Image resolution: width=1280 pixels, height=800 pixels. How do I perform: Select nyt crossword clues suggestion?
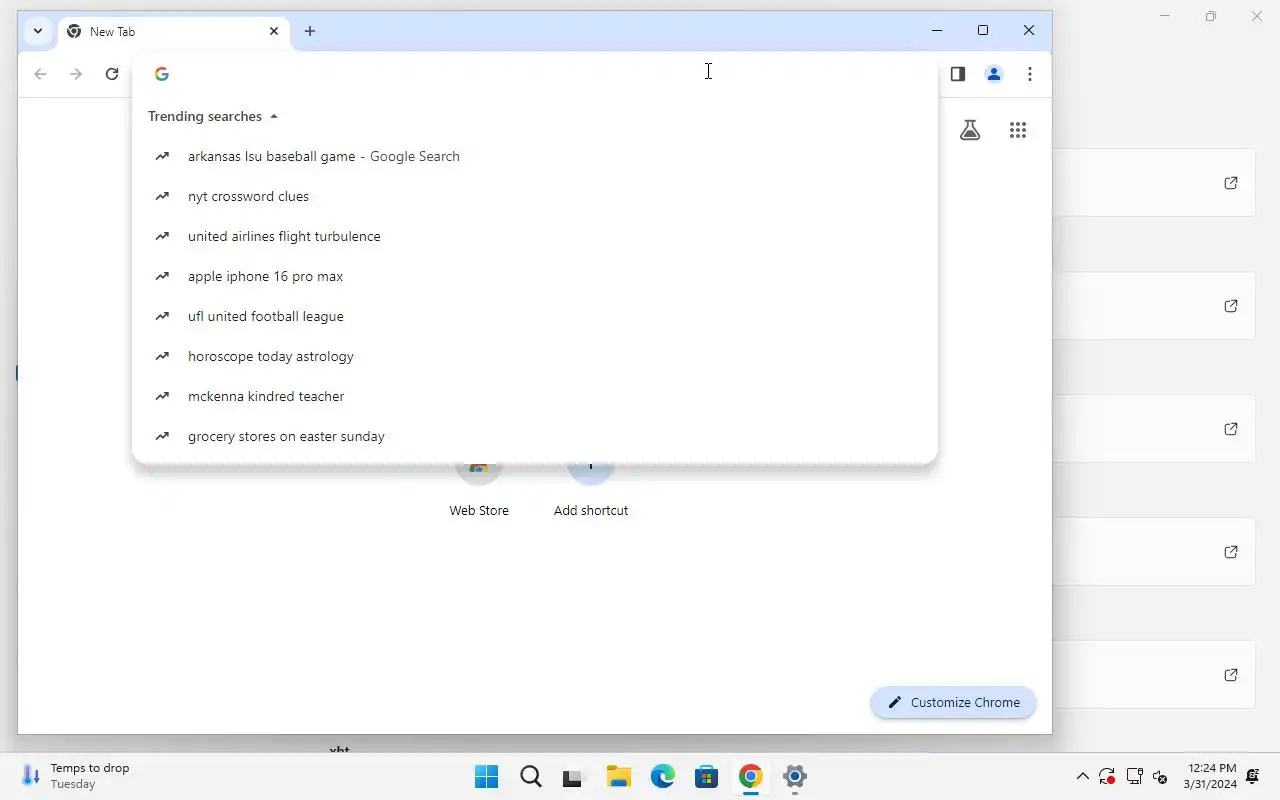coord(535,196)
